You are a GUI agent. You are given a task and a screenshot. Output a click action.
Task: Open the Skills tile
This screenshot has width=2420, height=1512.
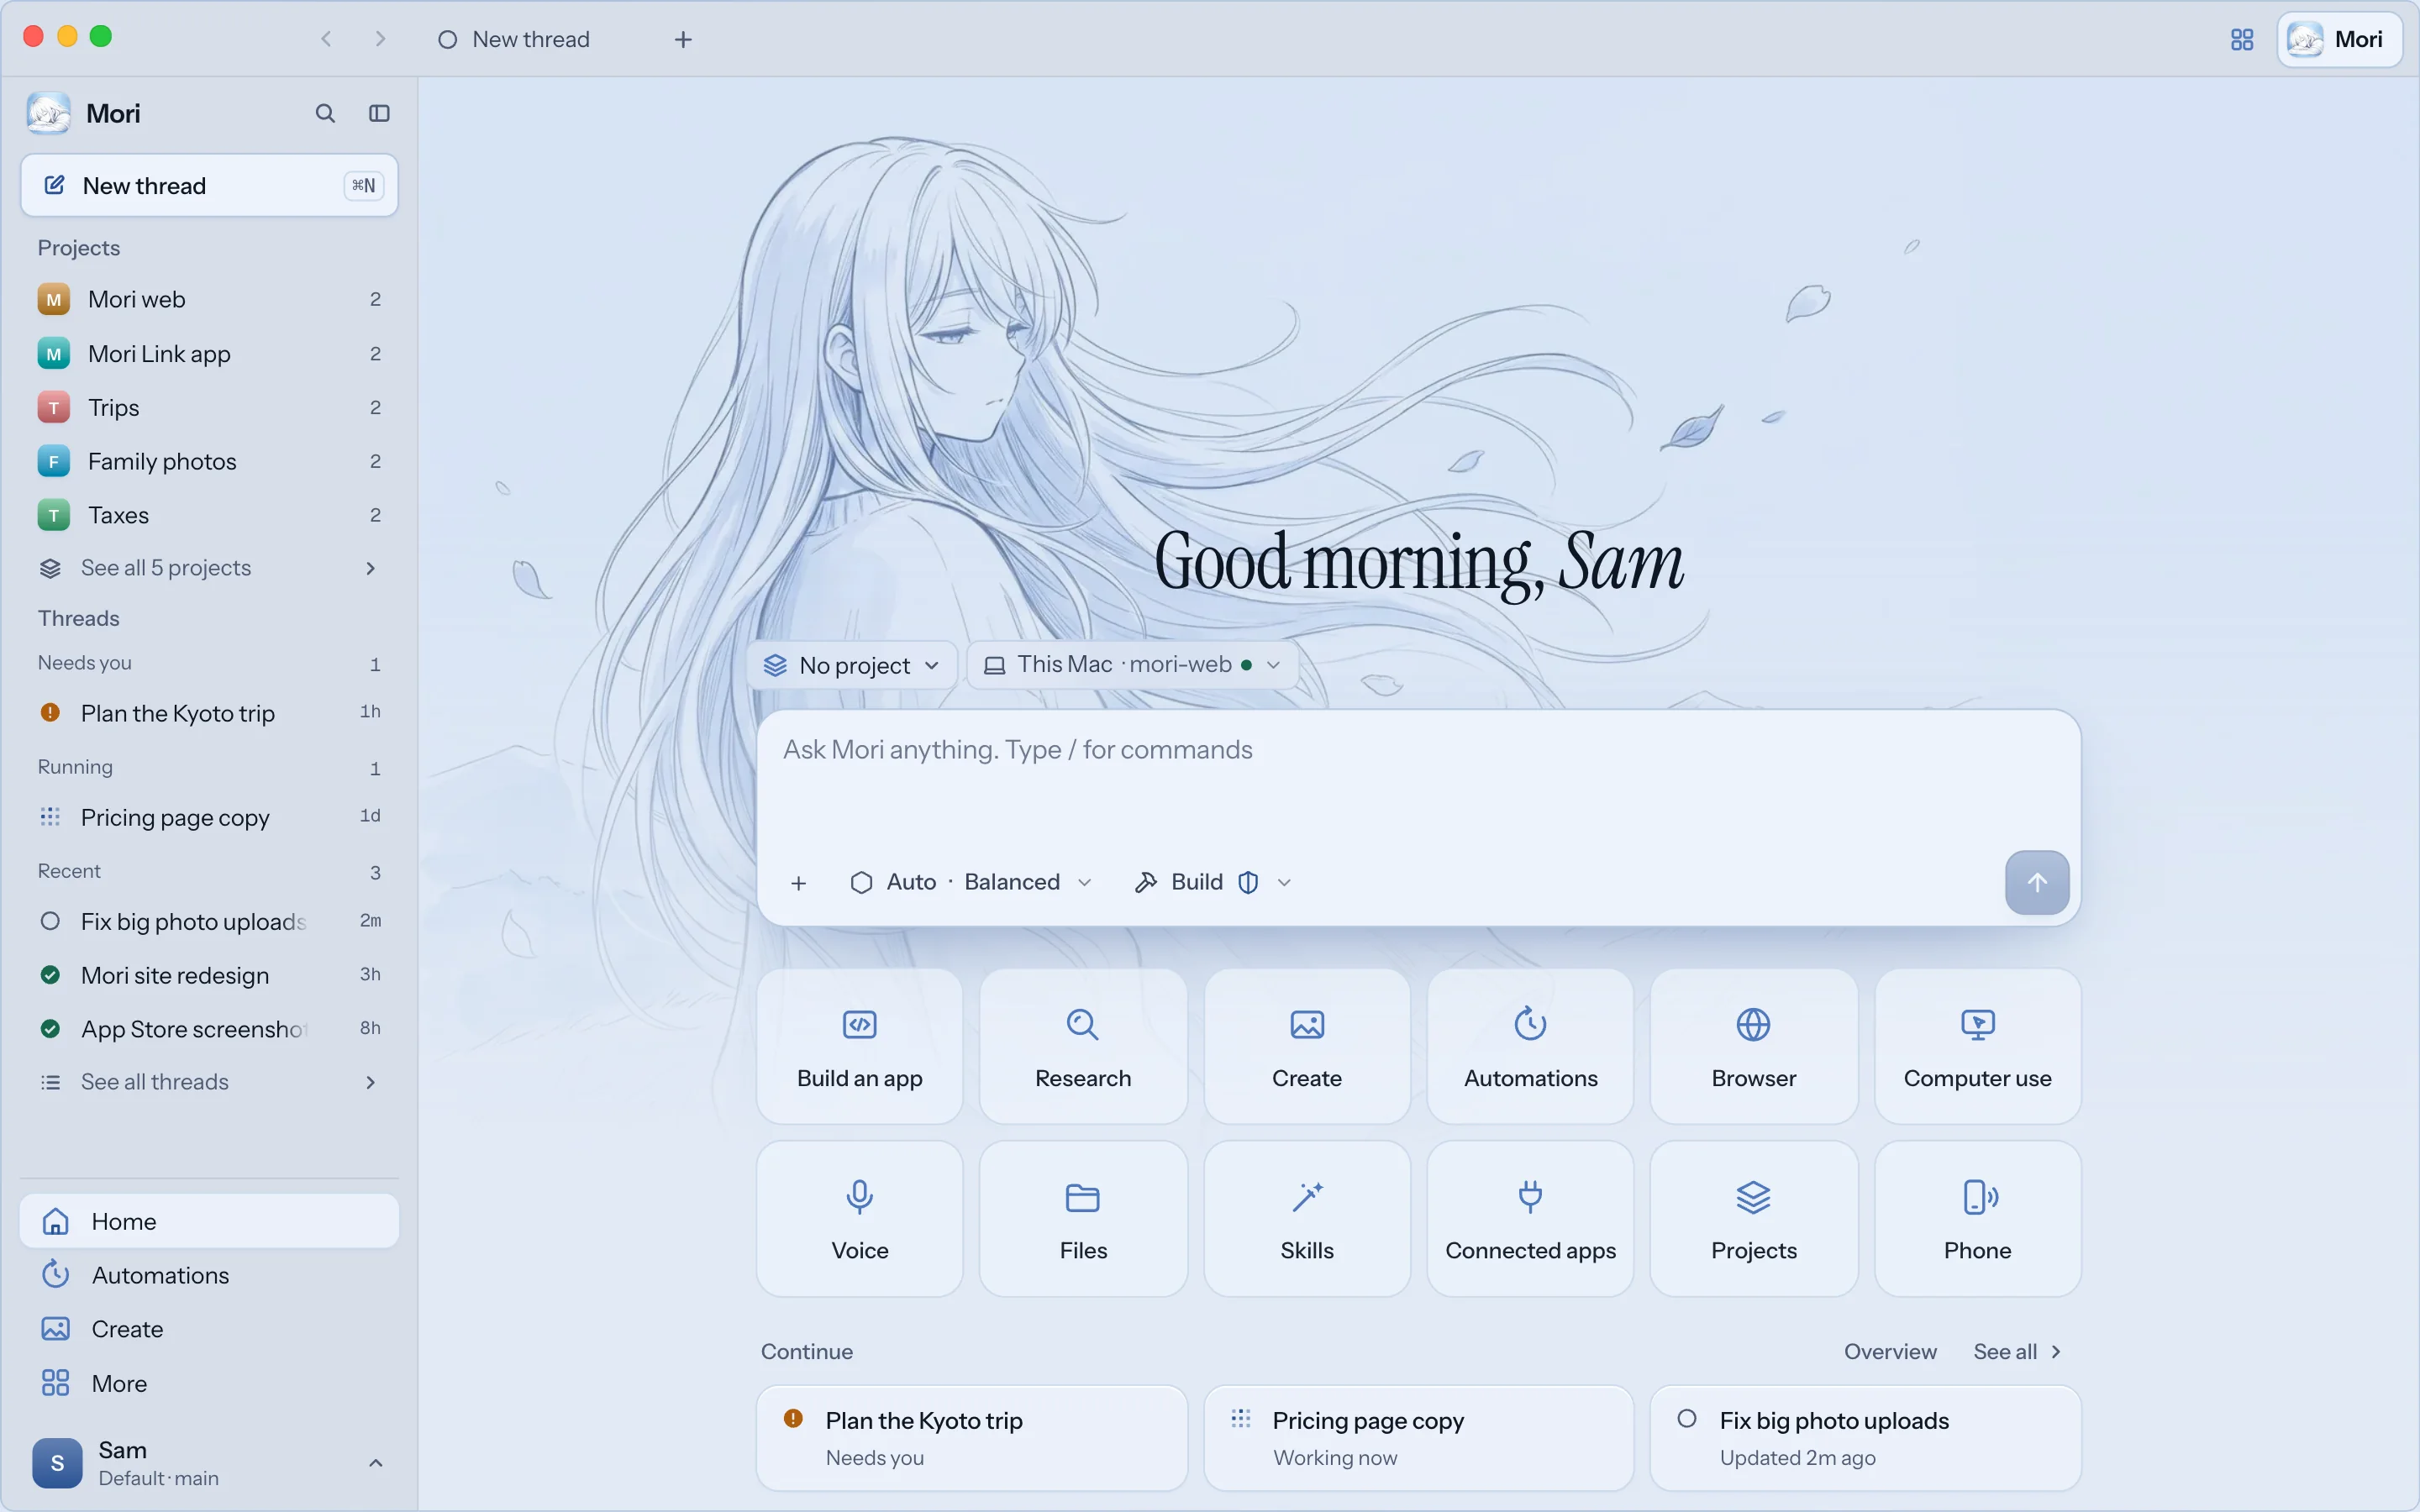coord(1307,1218)
